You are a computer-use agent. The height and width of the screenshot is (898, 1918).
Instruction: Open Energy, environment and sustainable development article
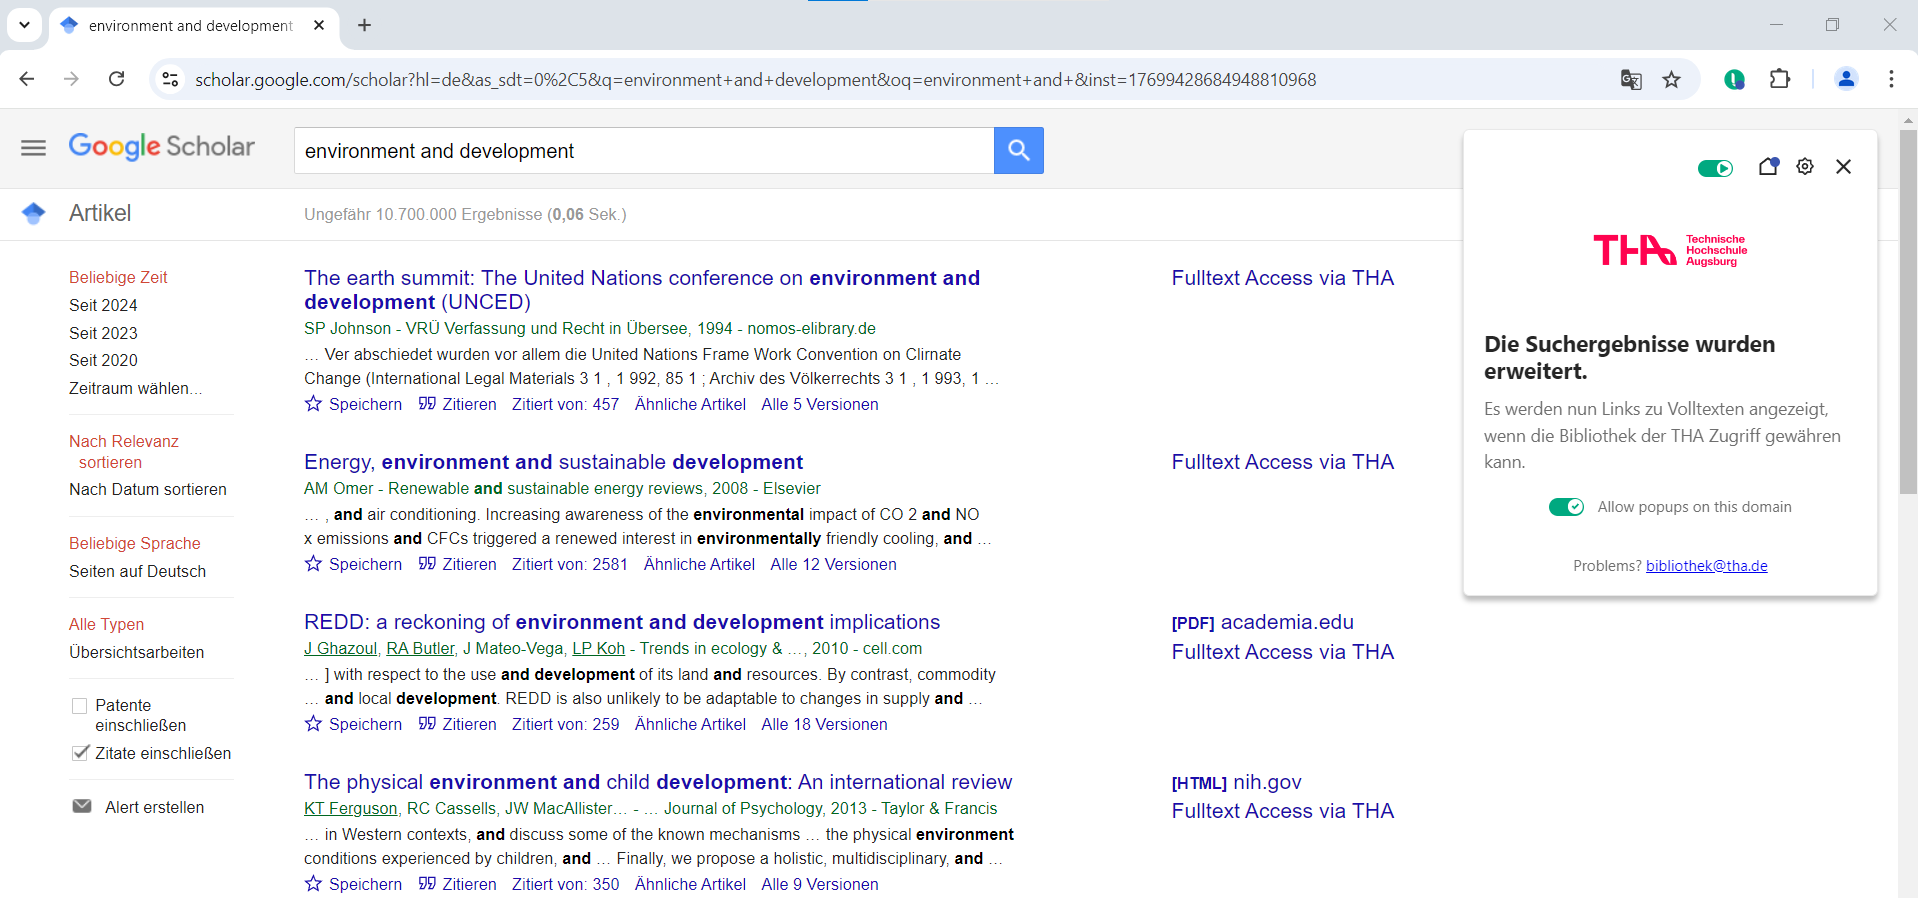point(553,462)
